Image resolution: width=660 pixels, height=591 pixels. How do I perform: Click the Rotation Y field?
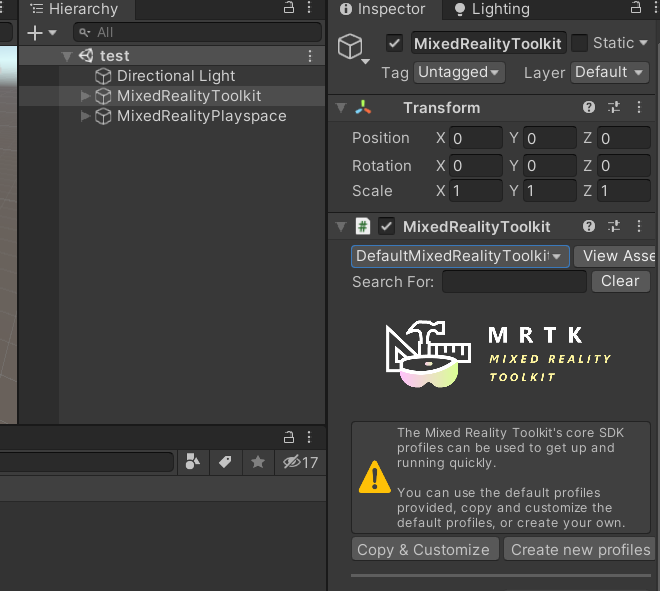(550, 165)
